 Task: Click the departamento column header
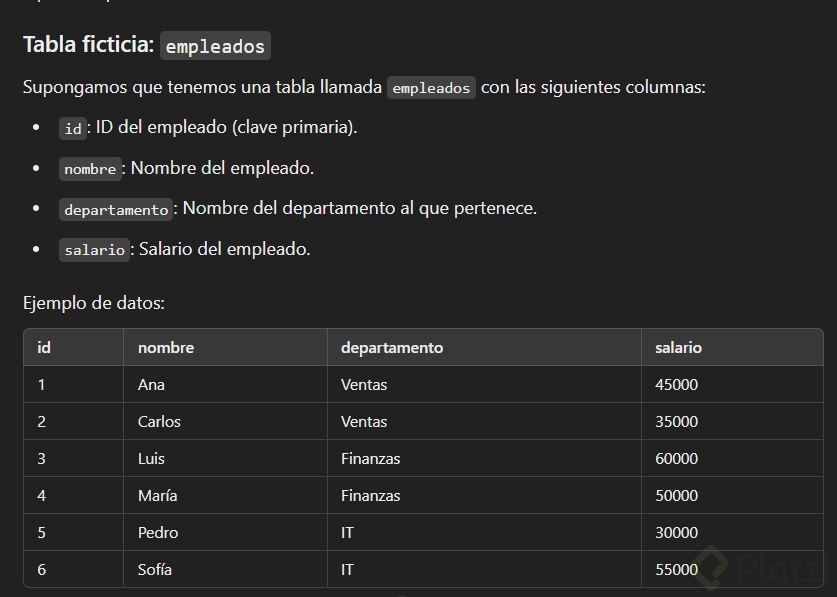[x=392, y=348]
